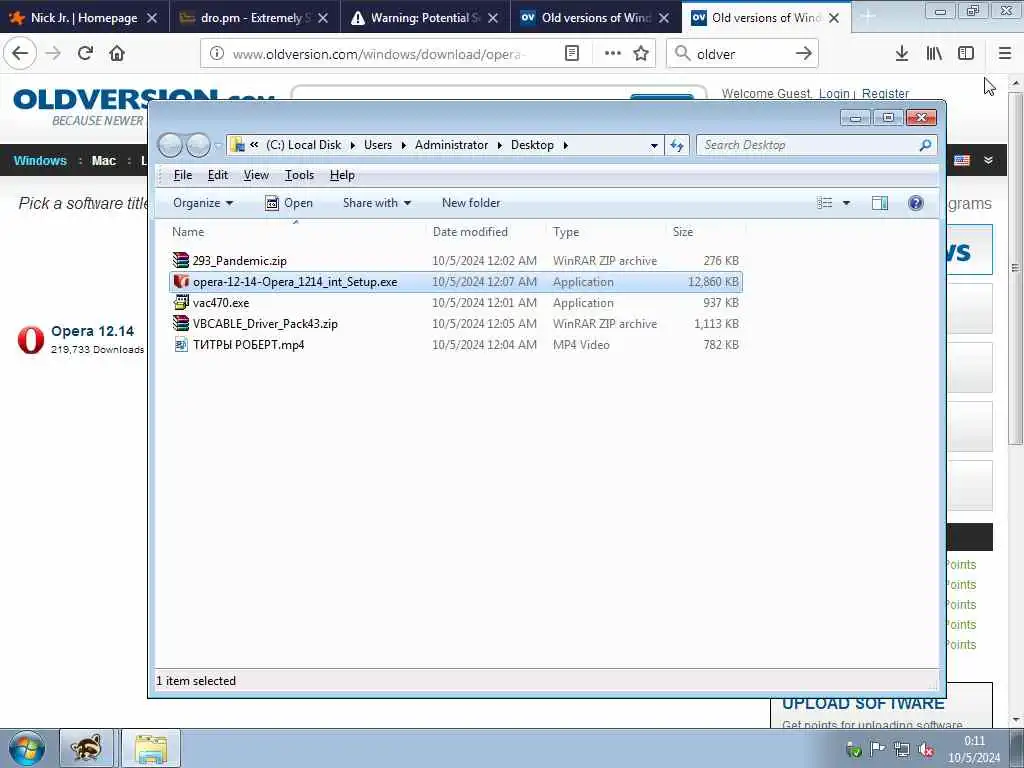
Task: Open Firefox library icon
Action: [934, 54]
